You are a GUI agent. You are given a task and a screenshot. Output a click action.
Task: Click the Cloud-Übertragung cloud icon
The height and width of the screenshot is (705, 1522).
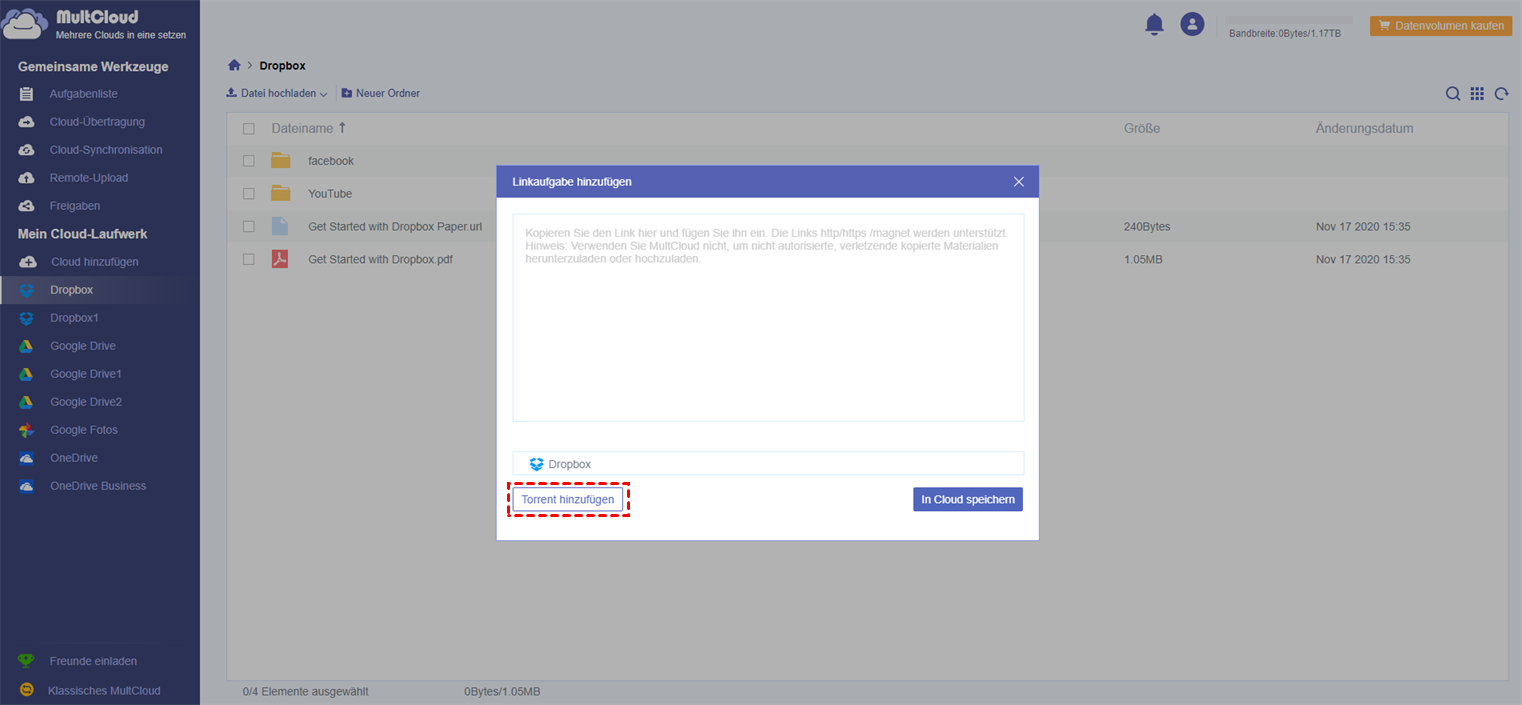pos(27,122)
